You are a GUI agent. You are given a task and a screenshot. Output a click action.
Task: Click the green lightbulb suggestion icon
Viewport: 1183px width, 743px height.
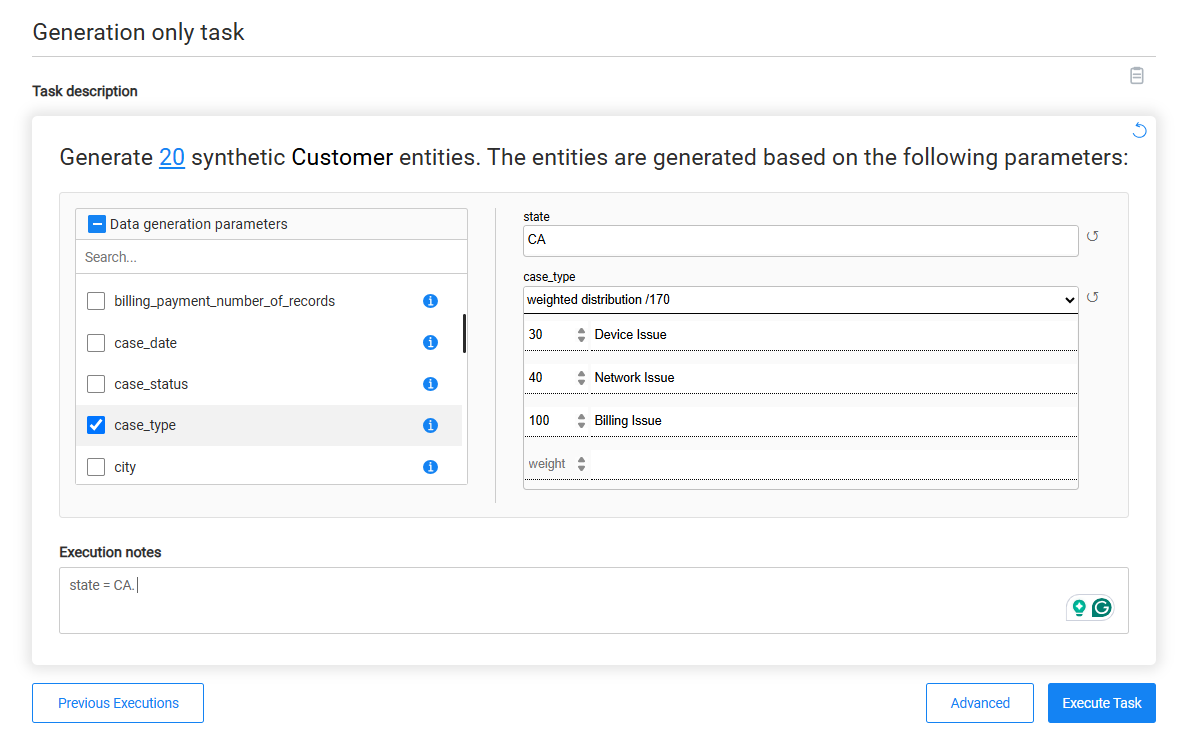(x=1079, y=607)
